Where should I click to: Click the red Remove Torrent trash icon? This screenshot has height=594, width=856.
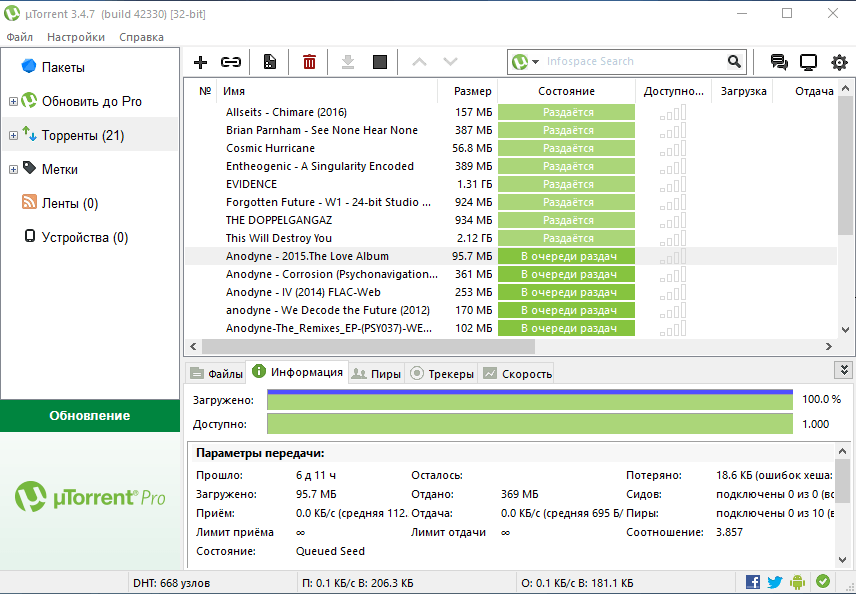[x=310, y=62]
